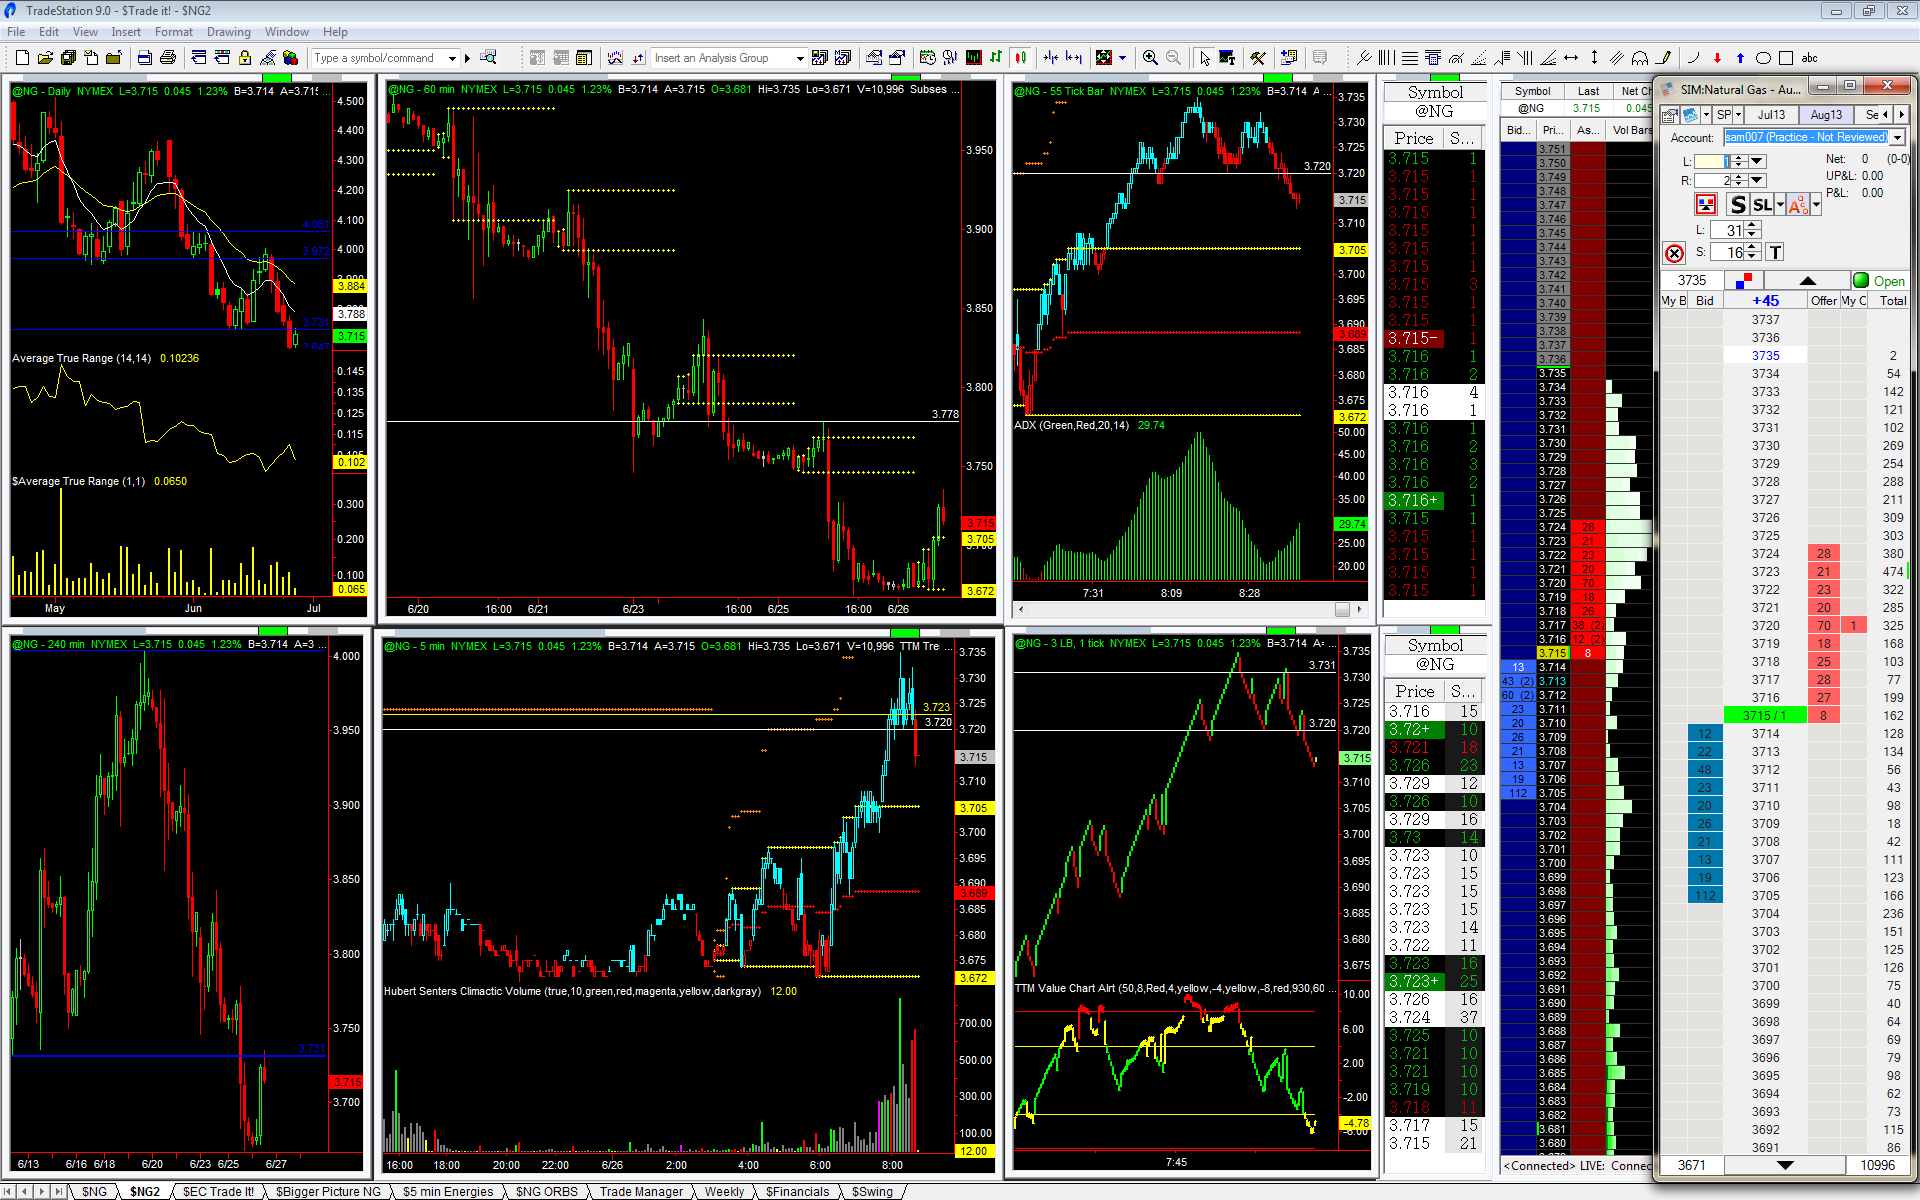Click the Zoom In magnifier icon
Image resolution: width=1920 pixels, height=1200 pixels.
tap(1150, 58)
